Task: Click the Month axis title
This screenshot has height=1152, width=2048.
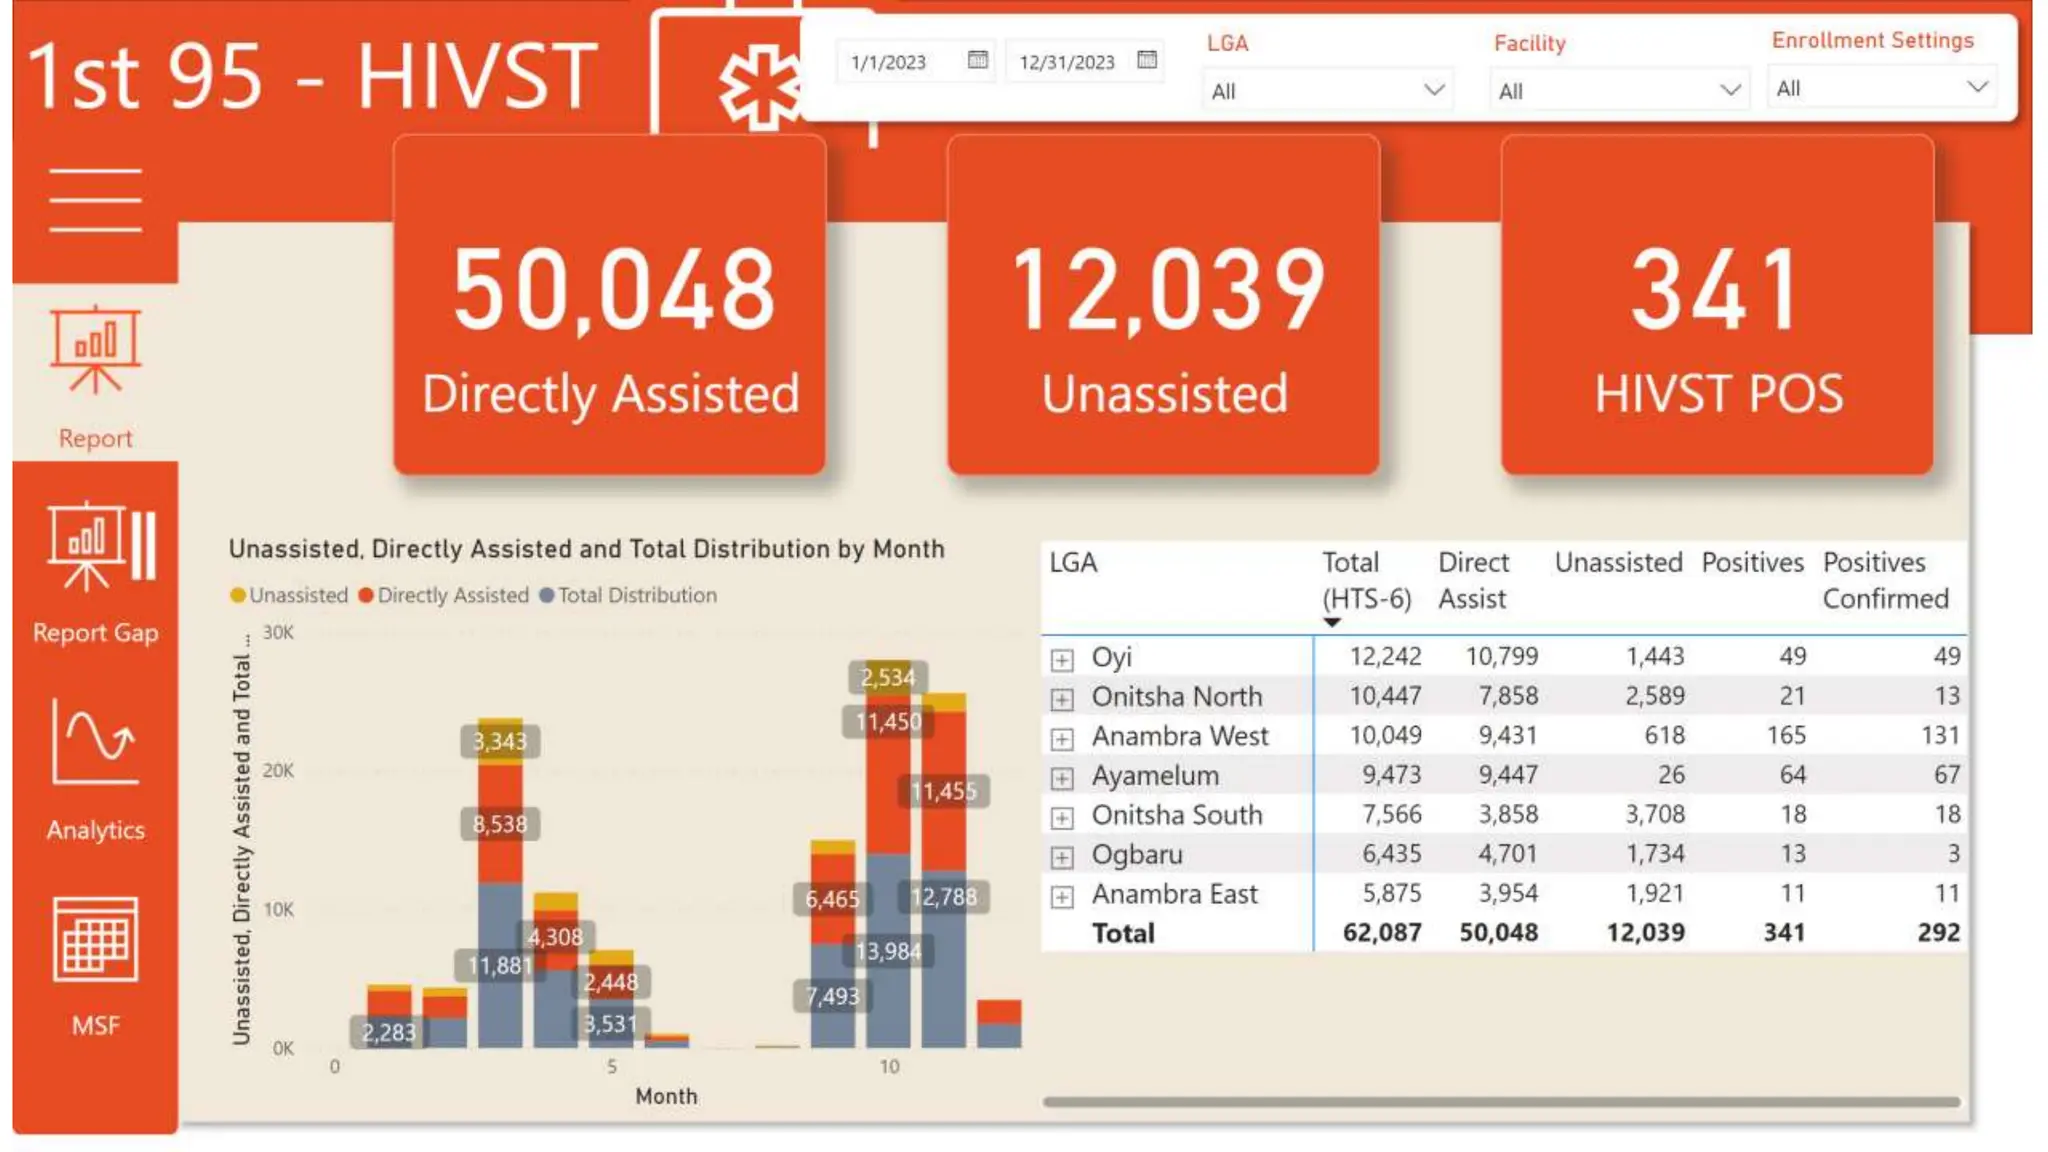Action: click(x=666, y=1096)
